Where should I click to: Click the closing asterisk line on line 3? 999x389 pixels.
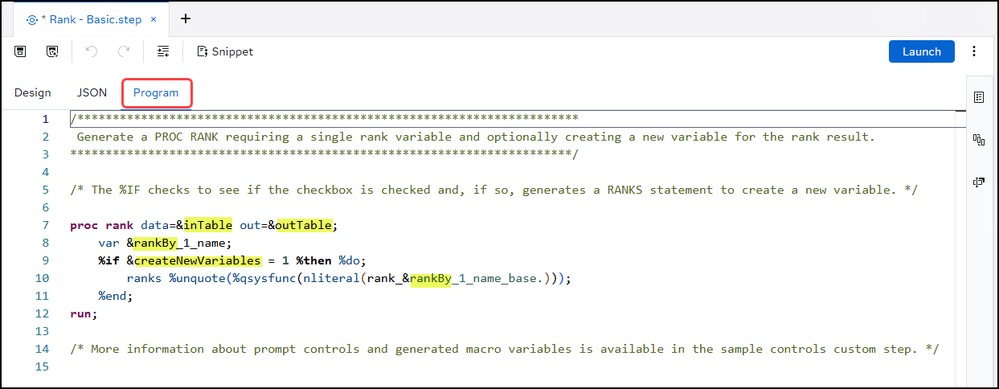tap(324, 154)
